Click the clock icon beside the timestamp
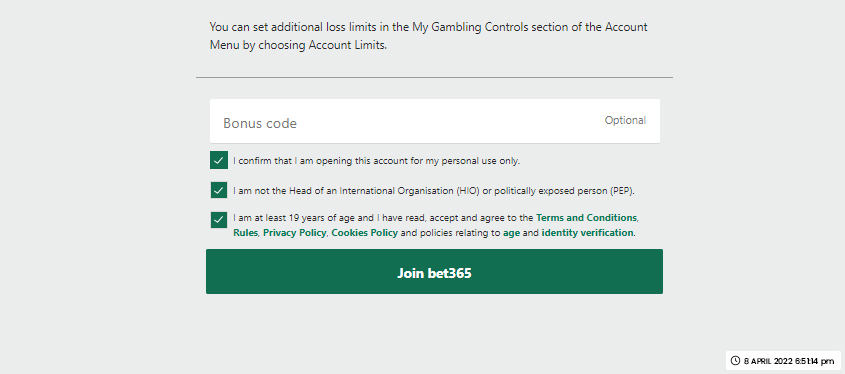 tap(735, 361)
